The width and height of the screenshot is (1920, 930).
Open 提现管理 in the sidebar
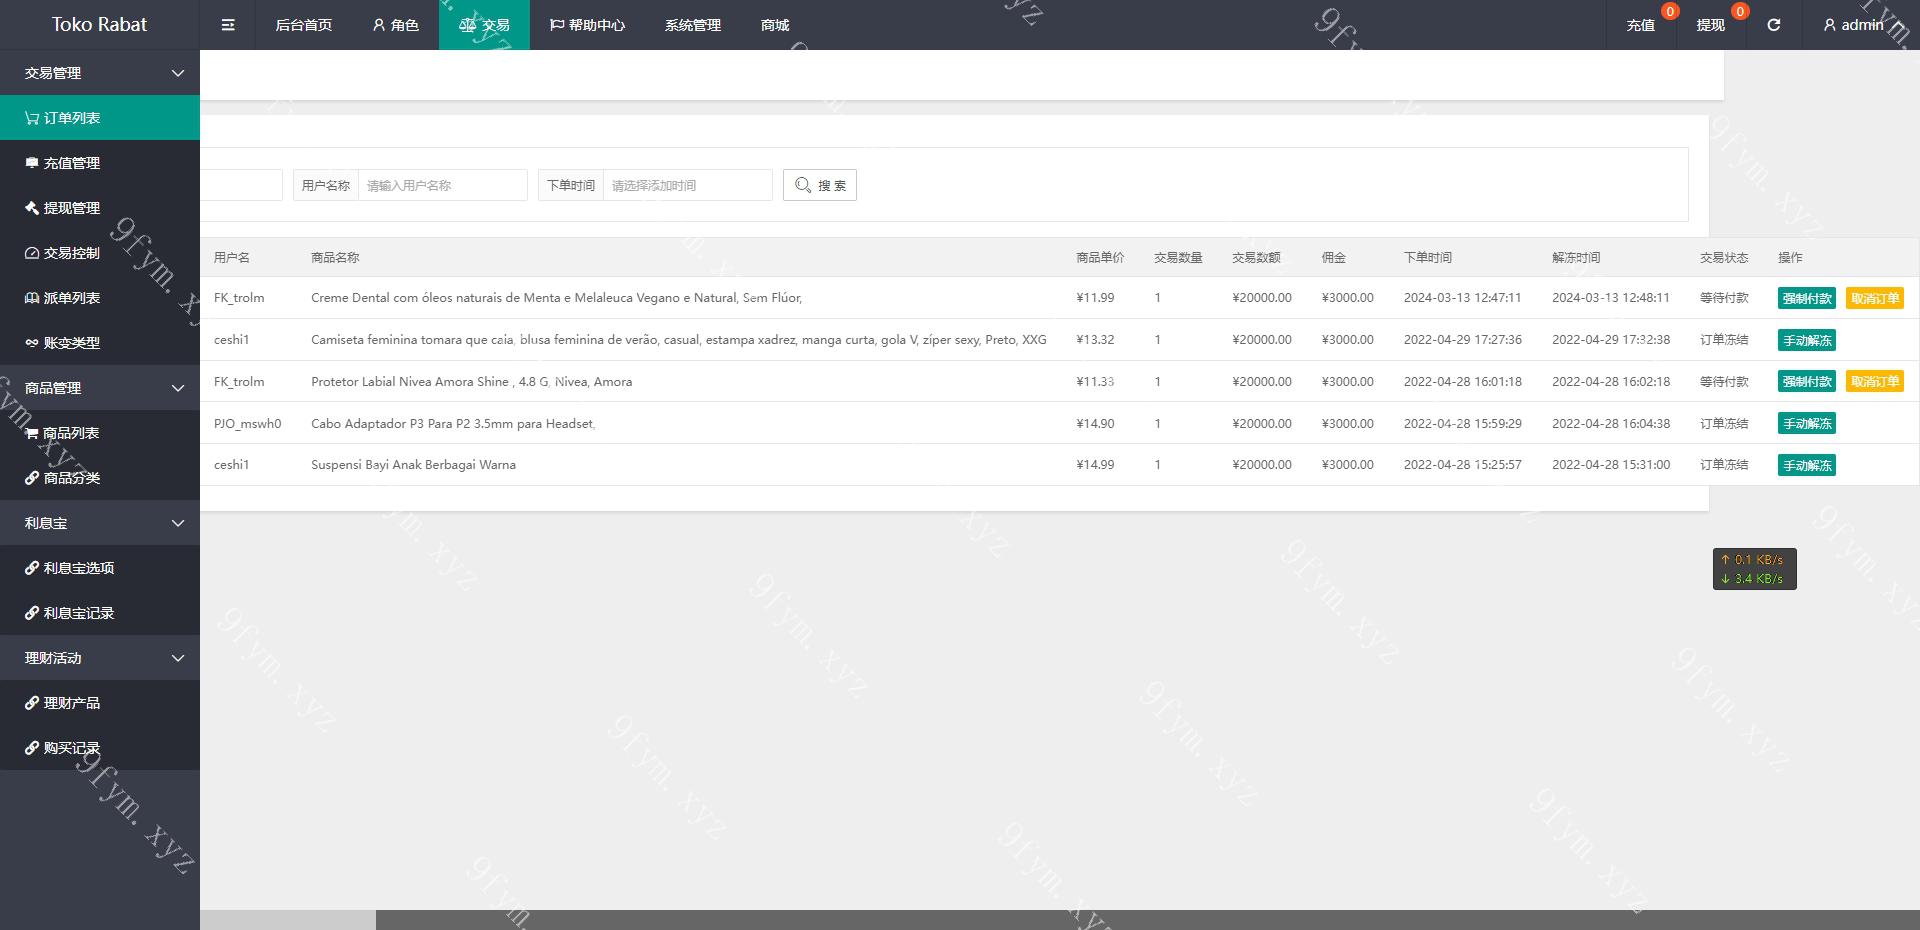(x=100, y=208)
